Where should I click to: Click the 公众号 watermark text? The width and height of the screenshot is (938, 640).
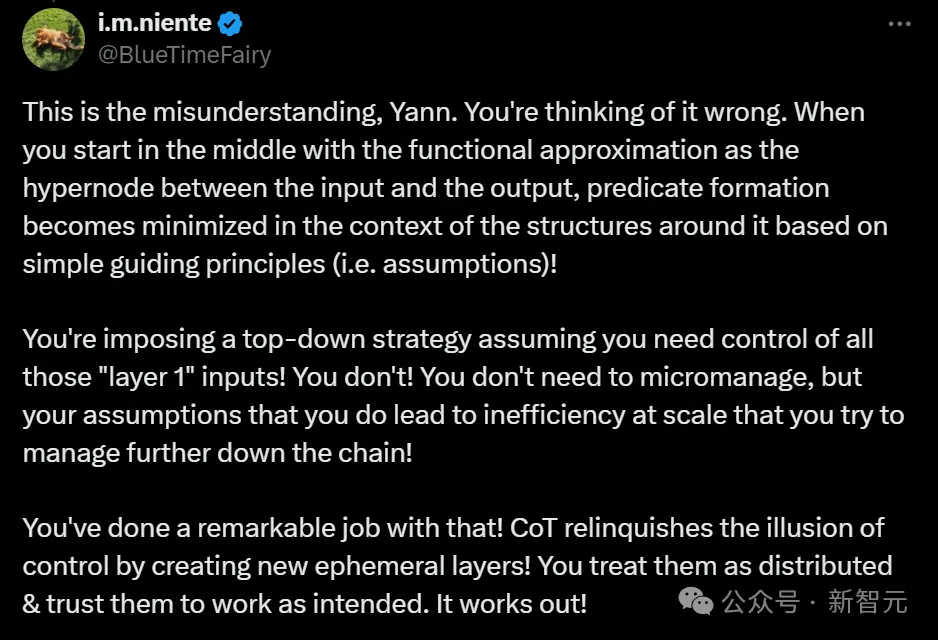[x=760, y=602]
